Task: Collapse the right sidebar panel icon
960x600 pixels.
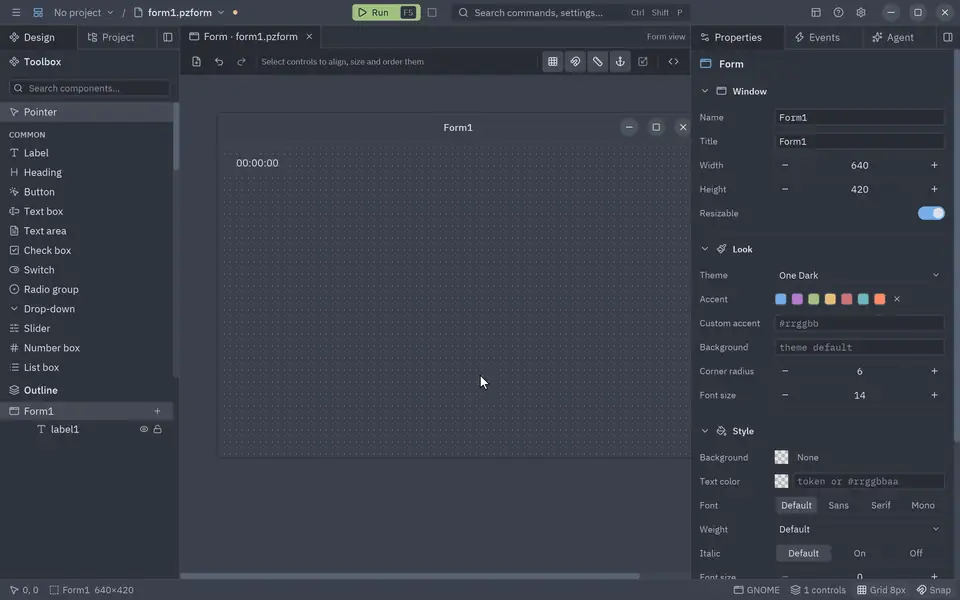Action: pyautogui.click(x=948, y=37)
